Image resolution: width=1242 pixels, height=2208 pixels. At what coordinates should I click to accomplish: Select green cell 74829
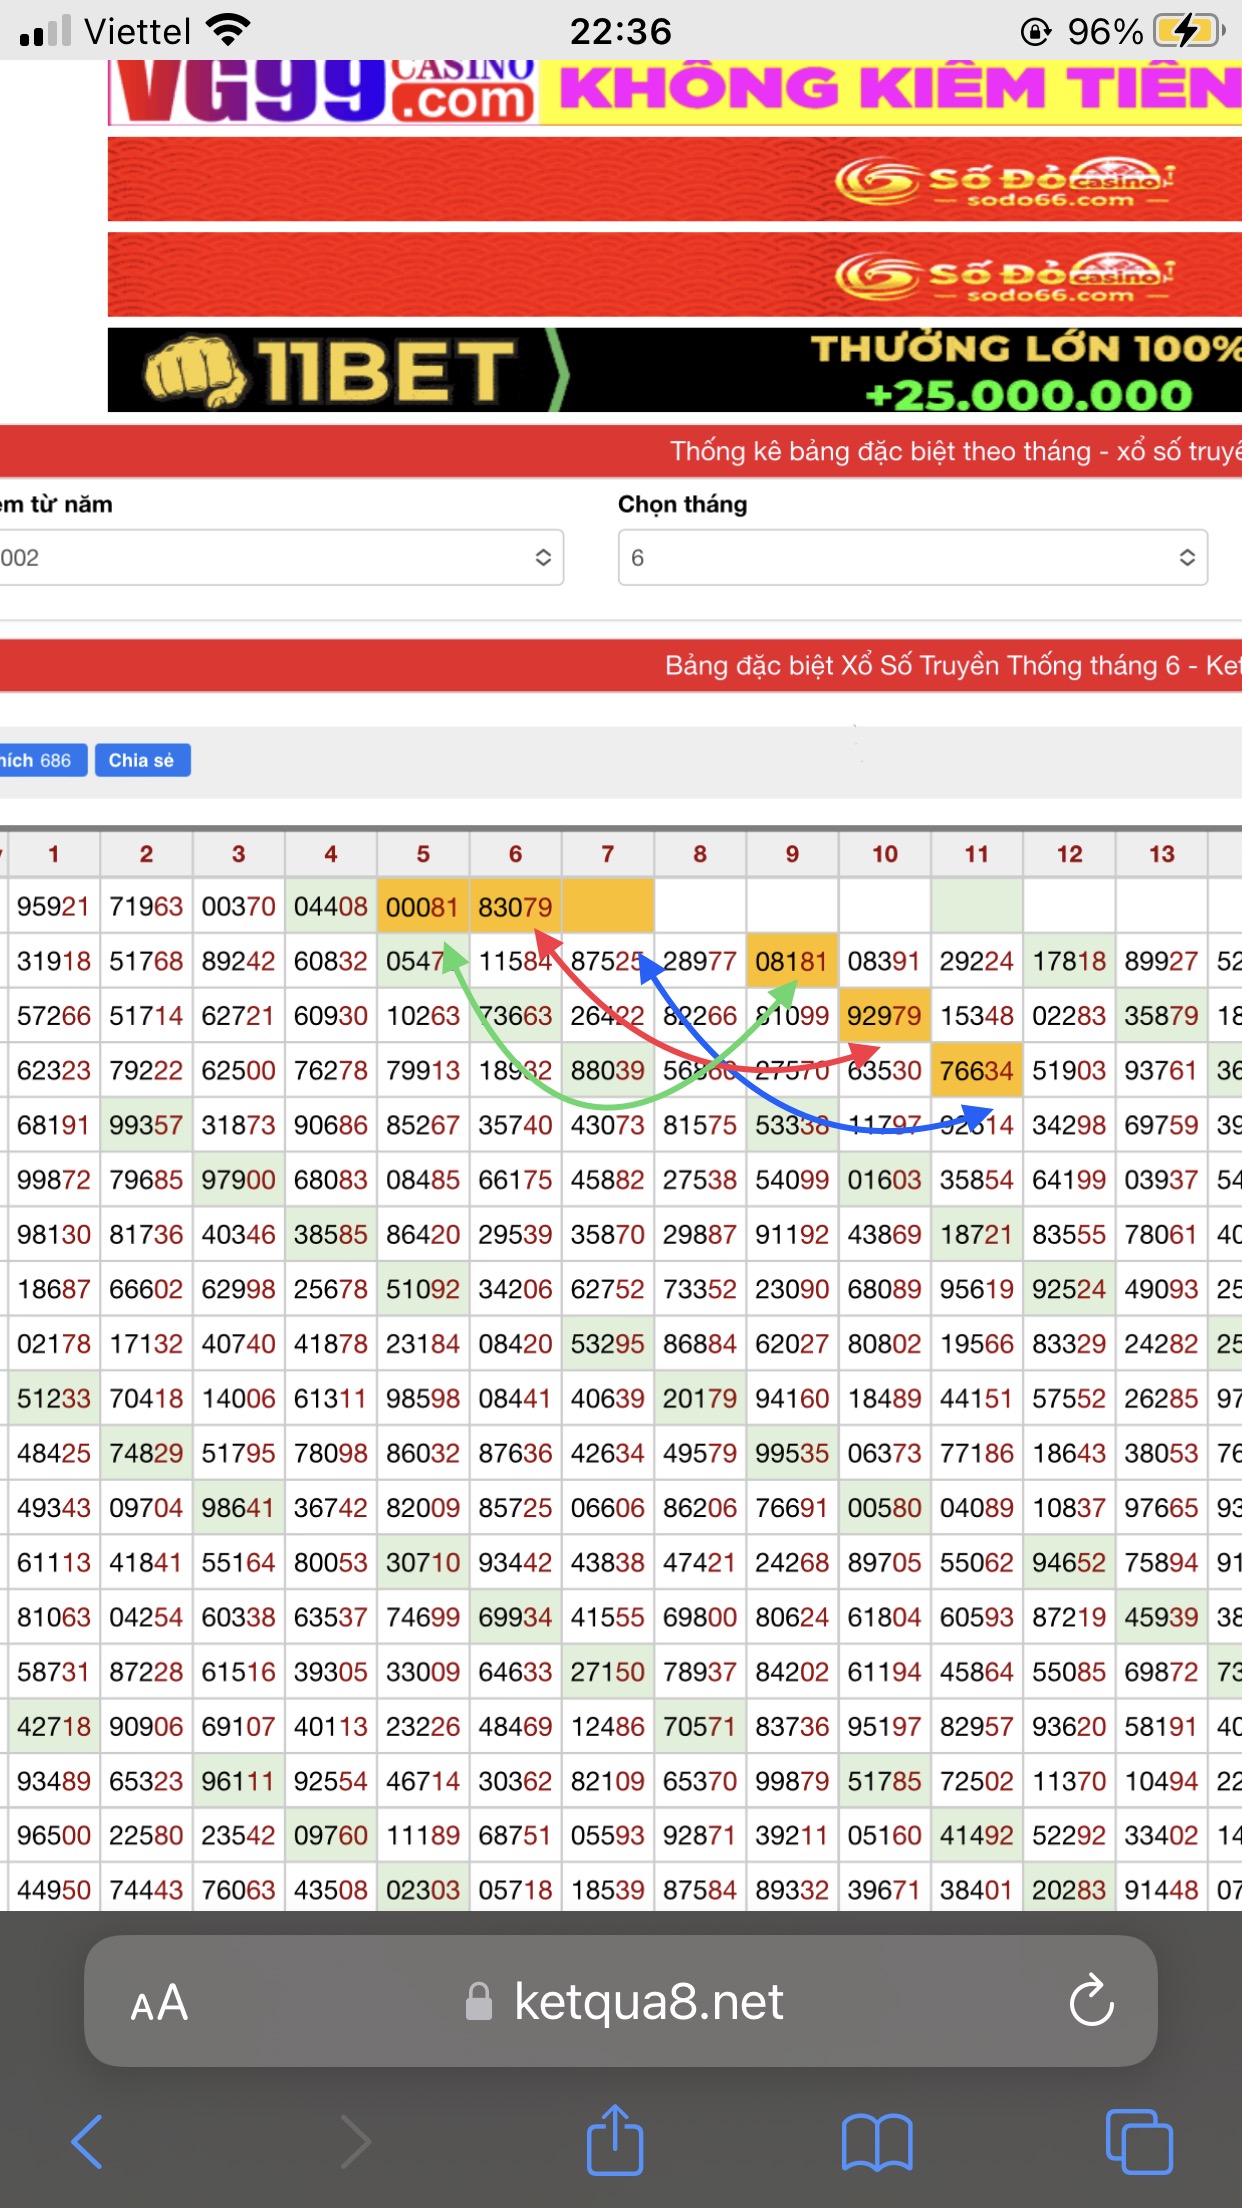pyautogui.click(x=146, y=1453)
